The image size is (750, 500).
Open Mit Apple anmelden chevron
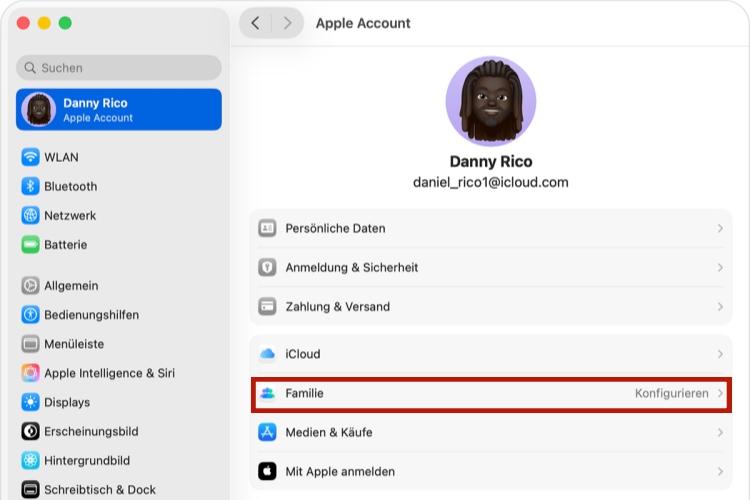click(x=720, y=472)
